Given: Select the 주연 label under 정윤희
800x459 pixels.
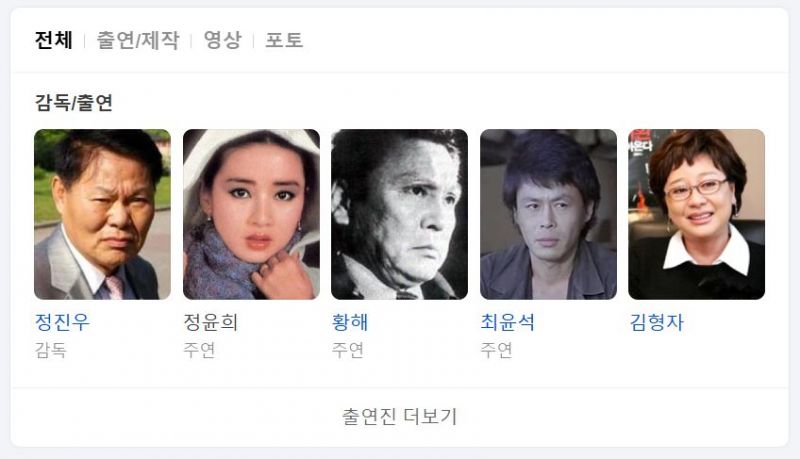Looking at the screenshot, I should tap(199, 350).
